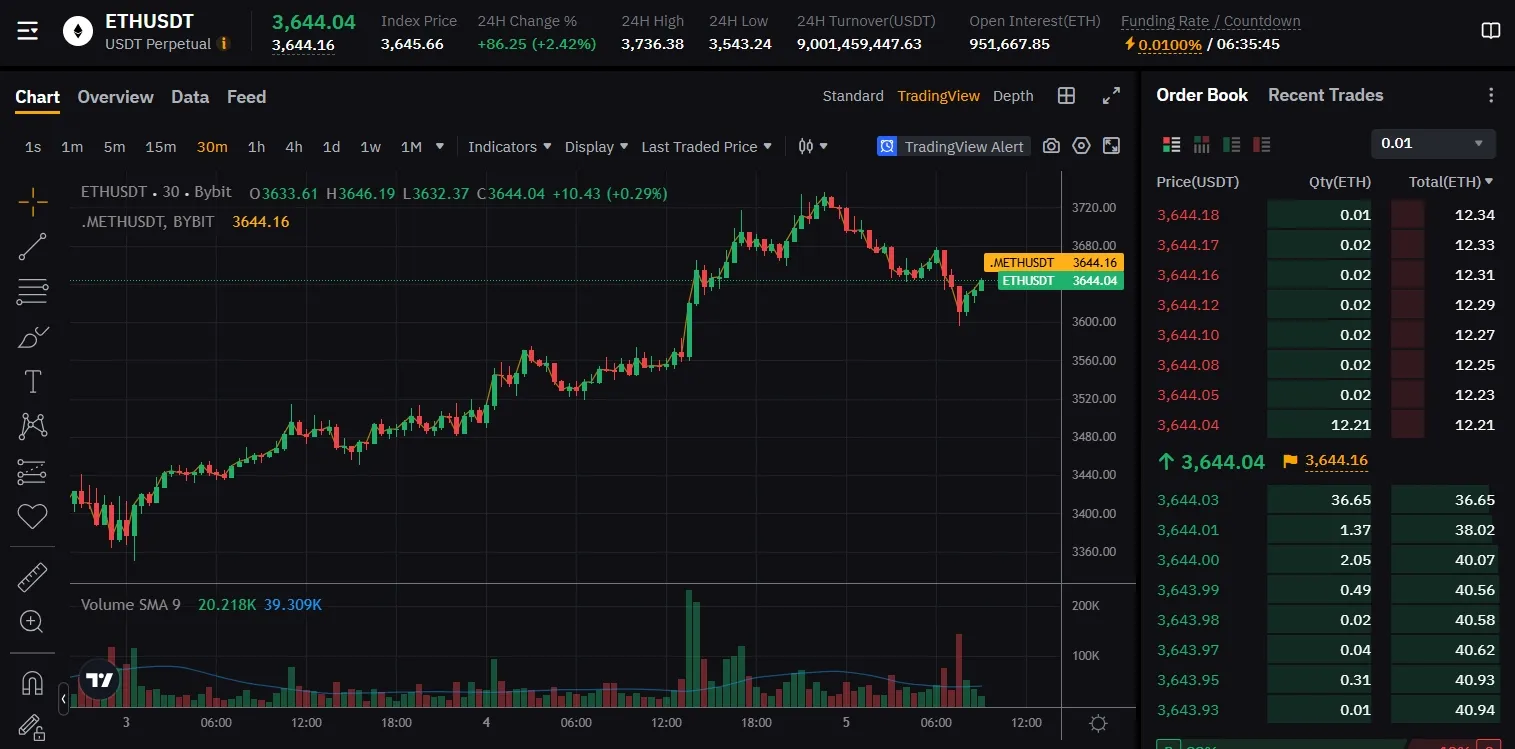Image resolution: width=1515 pixels, height=749 pixels.
Task: Click the bid price 3,644.03 row
Action: [x=1326, y=500]
